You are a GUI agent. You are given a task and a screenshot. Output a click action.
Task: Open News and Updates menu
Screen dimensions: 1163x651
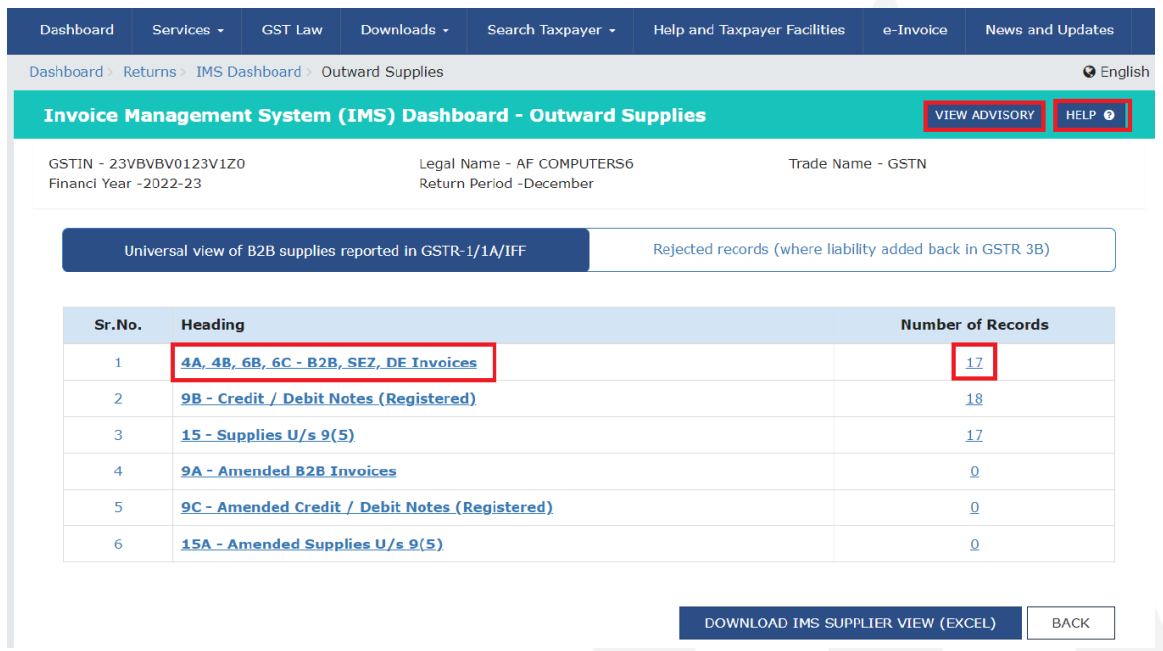point(1049,30)
